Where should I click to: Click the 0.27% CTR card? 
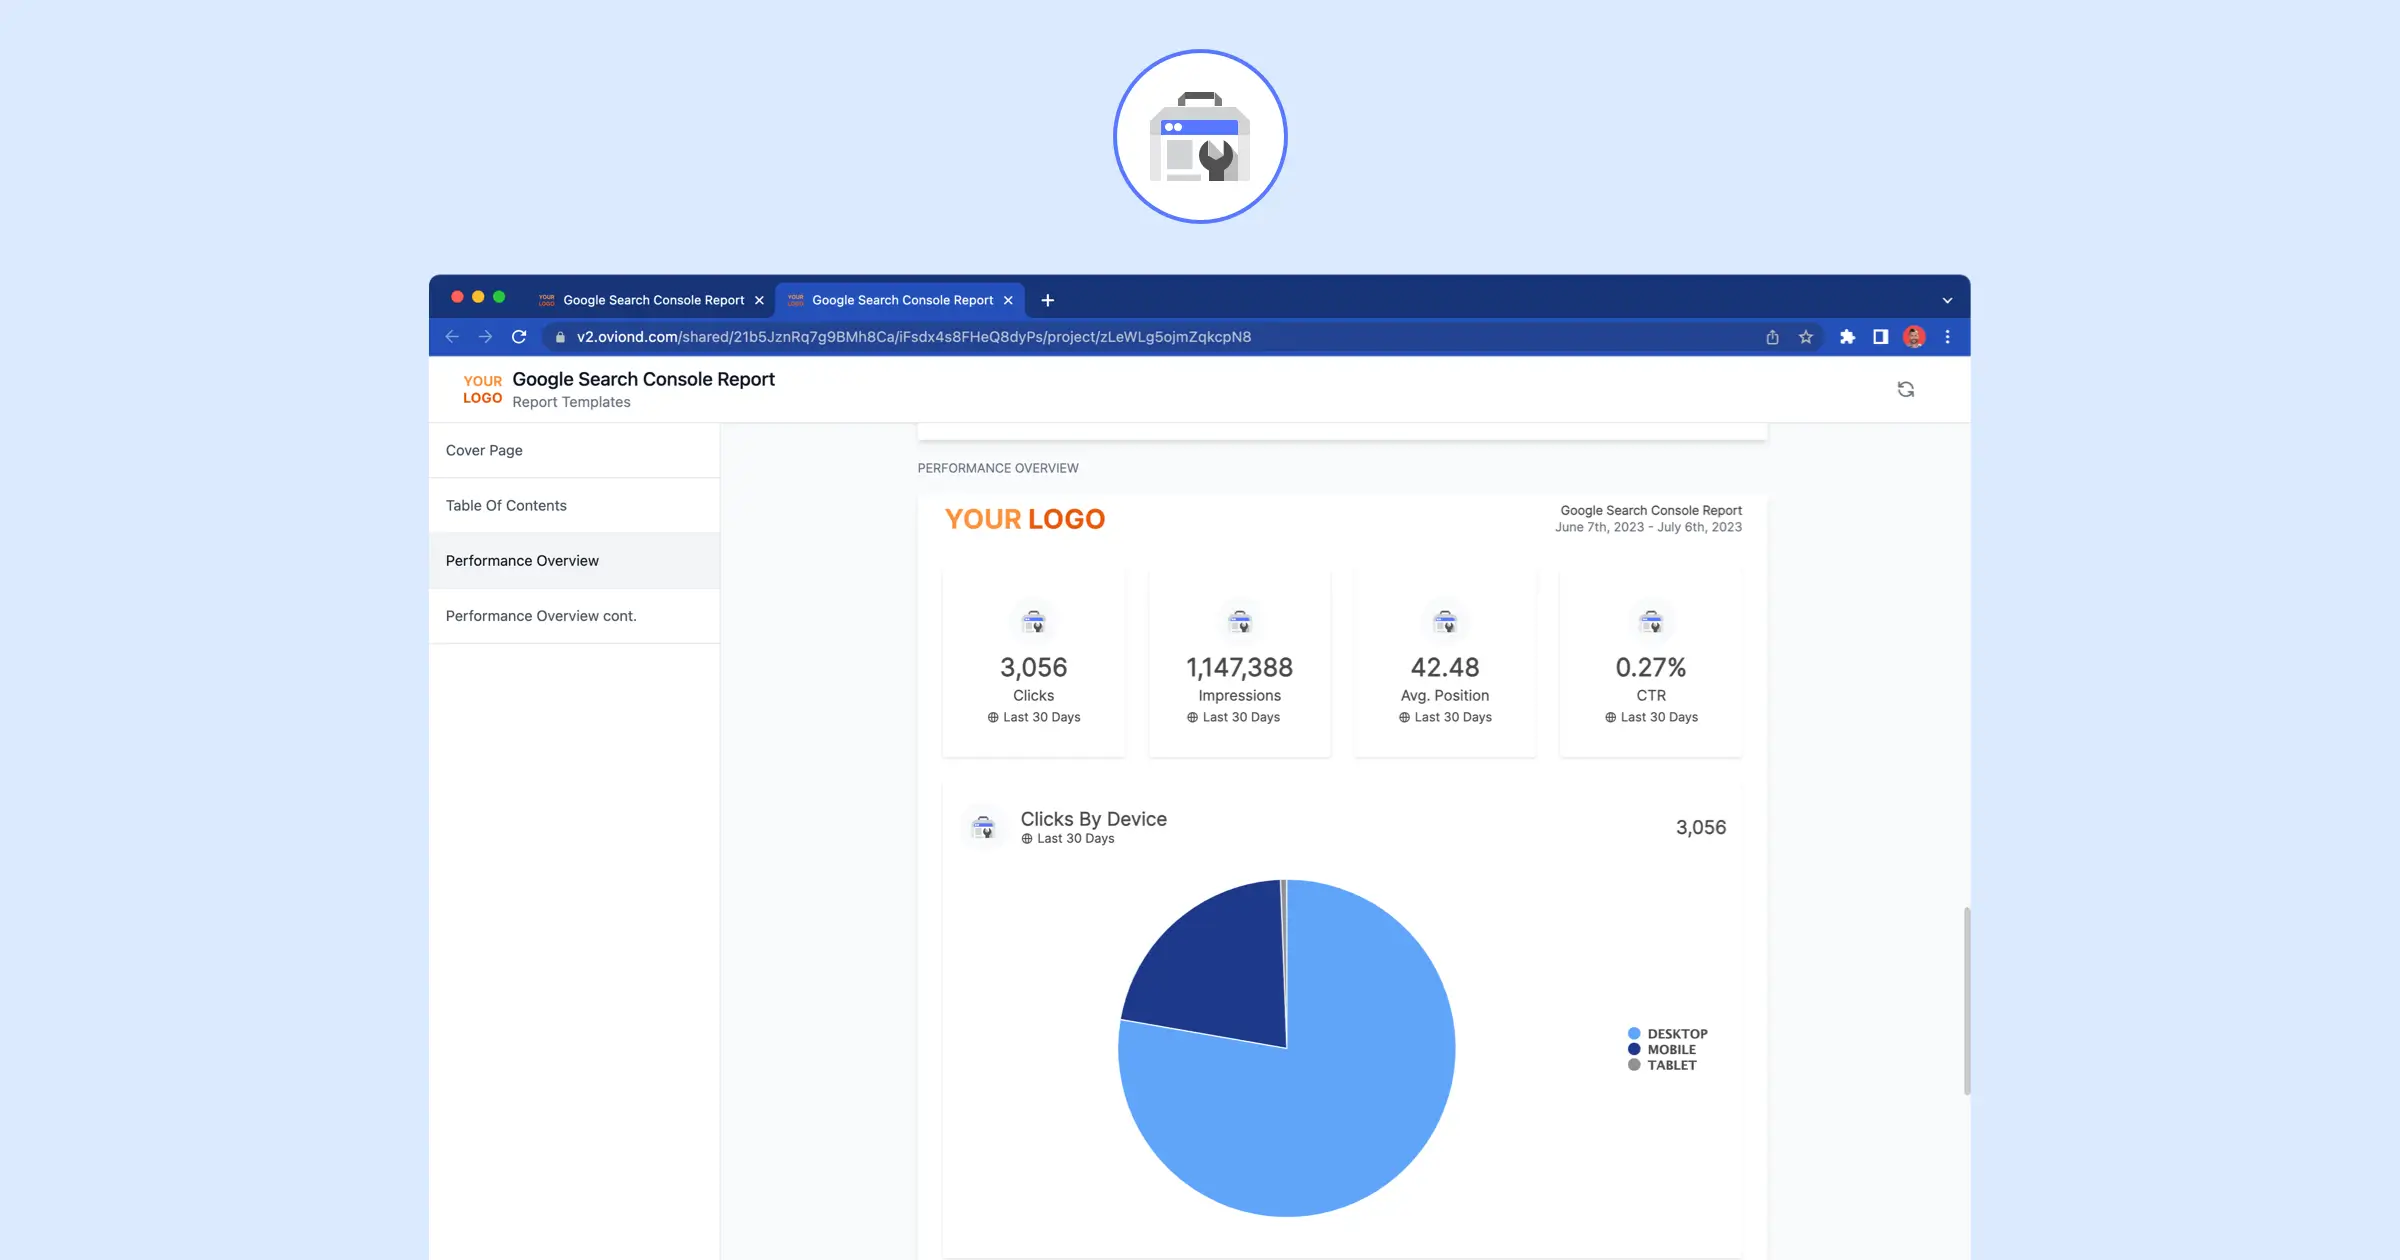1651,663
